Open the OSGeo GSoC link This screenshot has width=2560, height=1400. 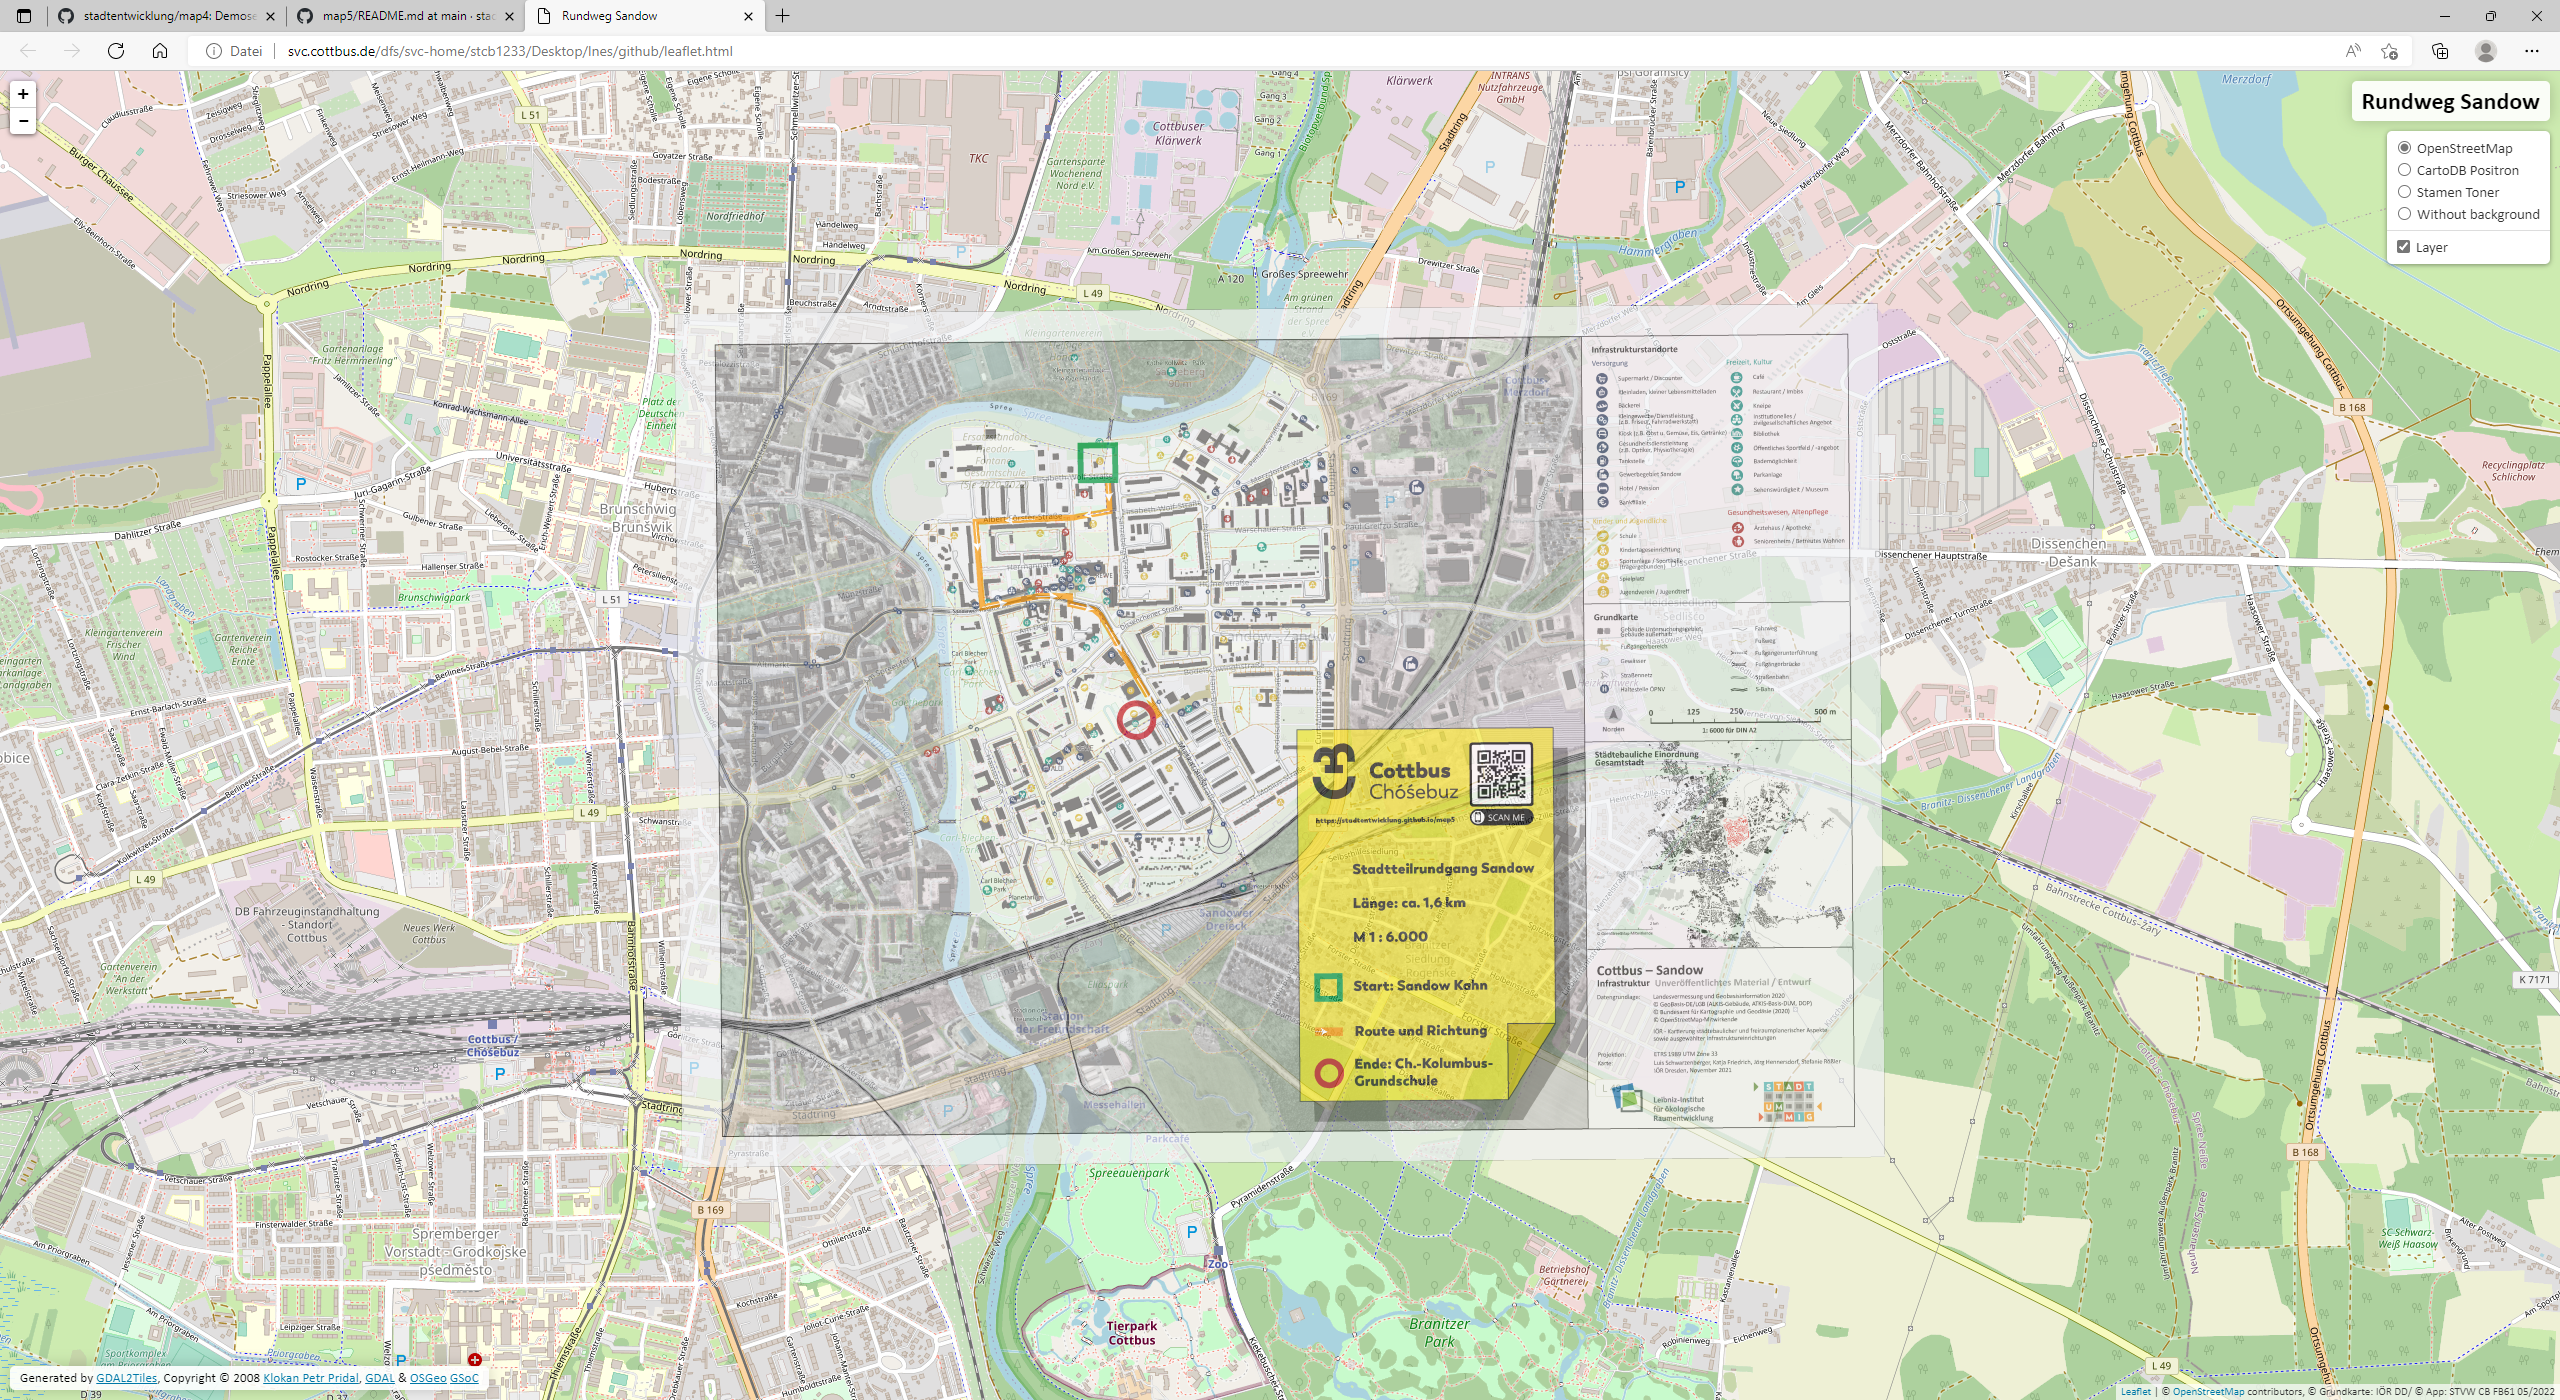[x=444, y=1378]
